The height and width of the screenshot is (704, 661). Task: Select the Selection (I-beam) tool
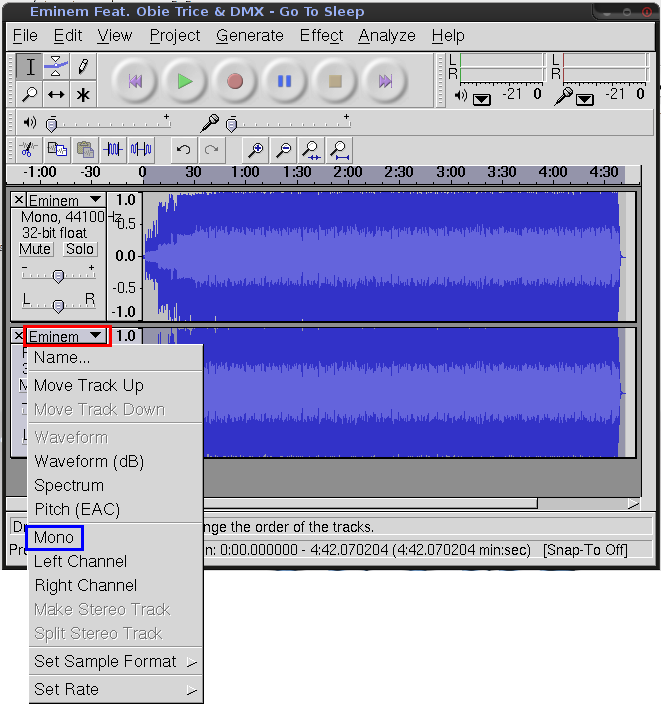(30, 67)
